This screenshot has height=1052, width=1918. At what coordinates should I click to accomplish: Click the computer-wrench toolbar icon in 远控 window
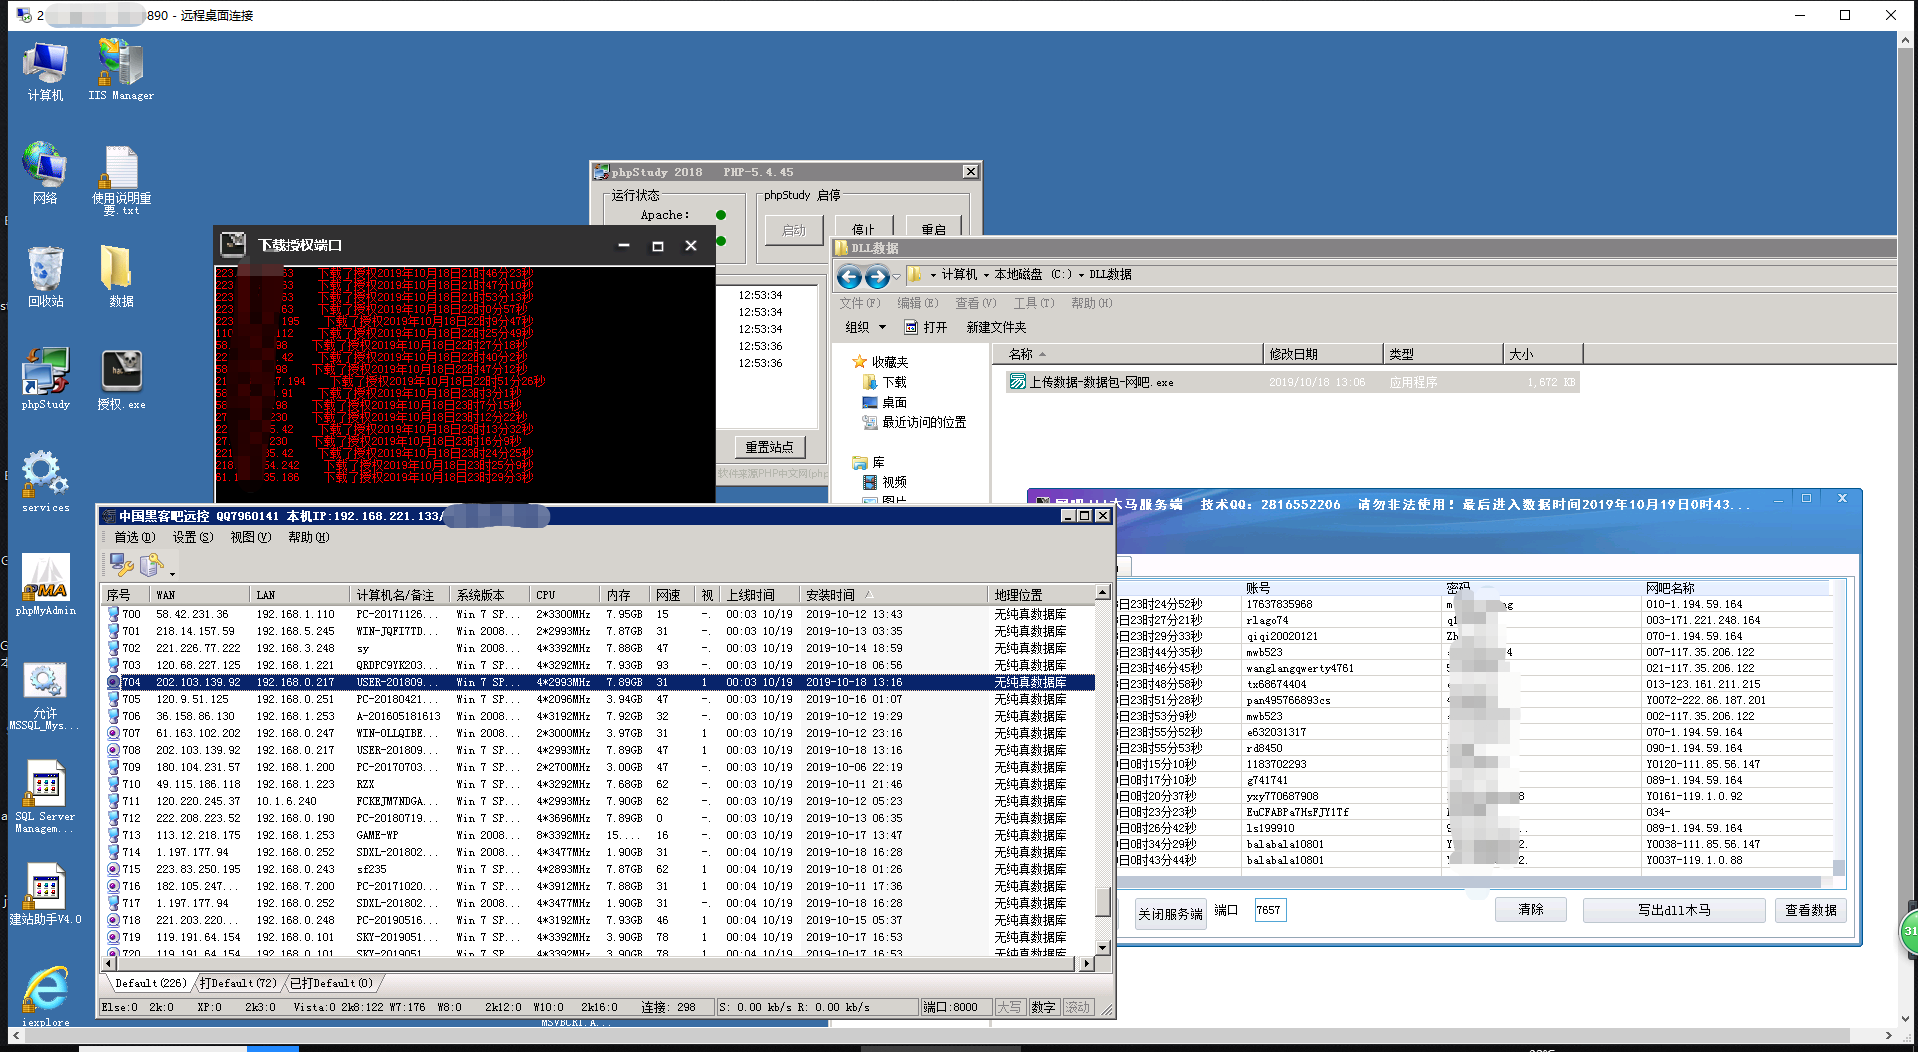click(x=122, y=565)
